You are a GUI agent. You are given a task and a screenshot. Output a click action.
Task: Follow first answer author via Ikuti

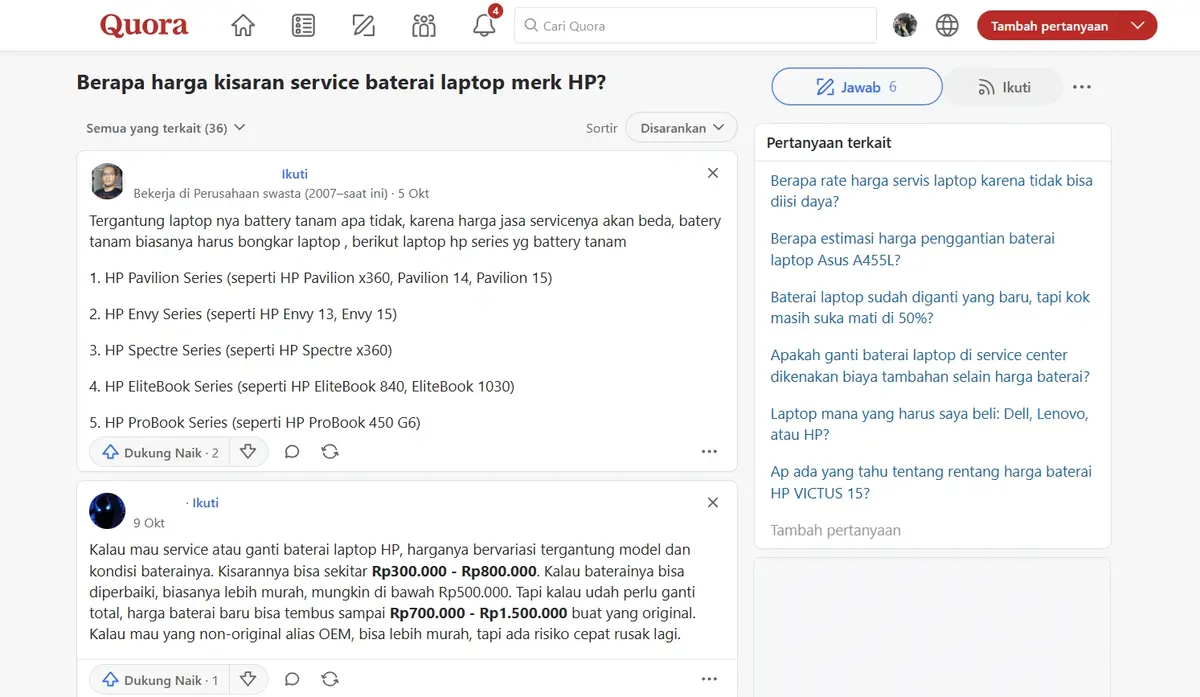[x=294, y=174]
